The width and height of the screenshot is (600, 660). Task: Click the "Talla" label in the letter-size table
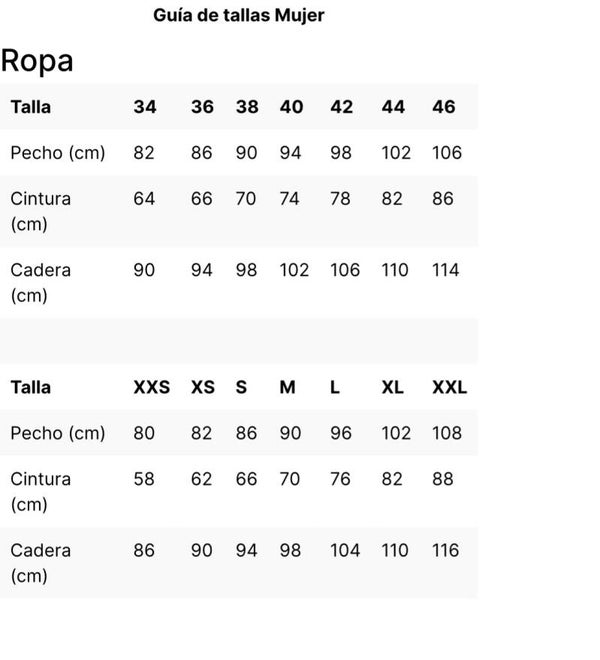pos(30,387)
